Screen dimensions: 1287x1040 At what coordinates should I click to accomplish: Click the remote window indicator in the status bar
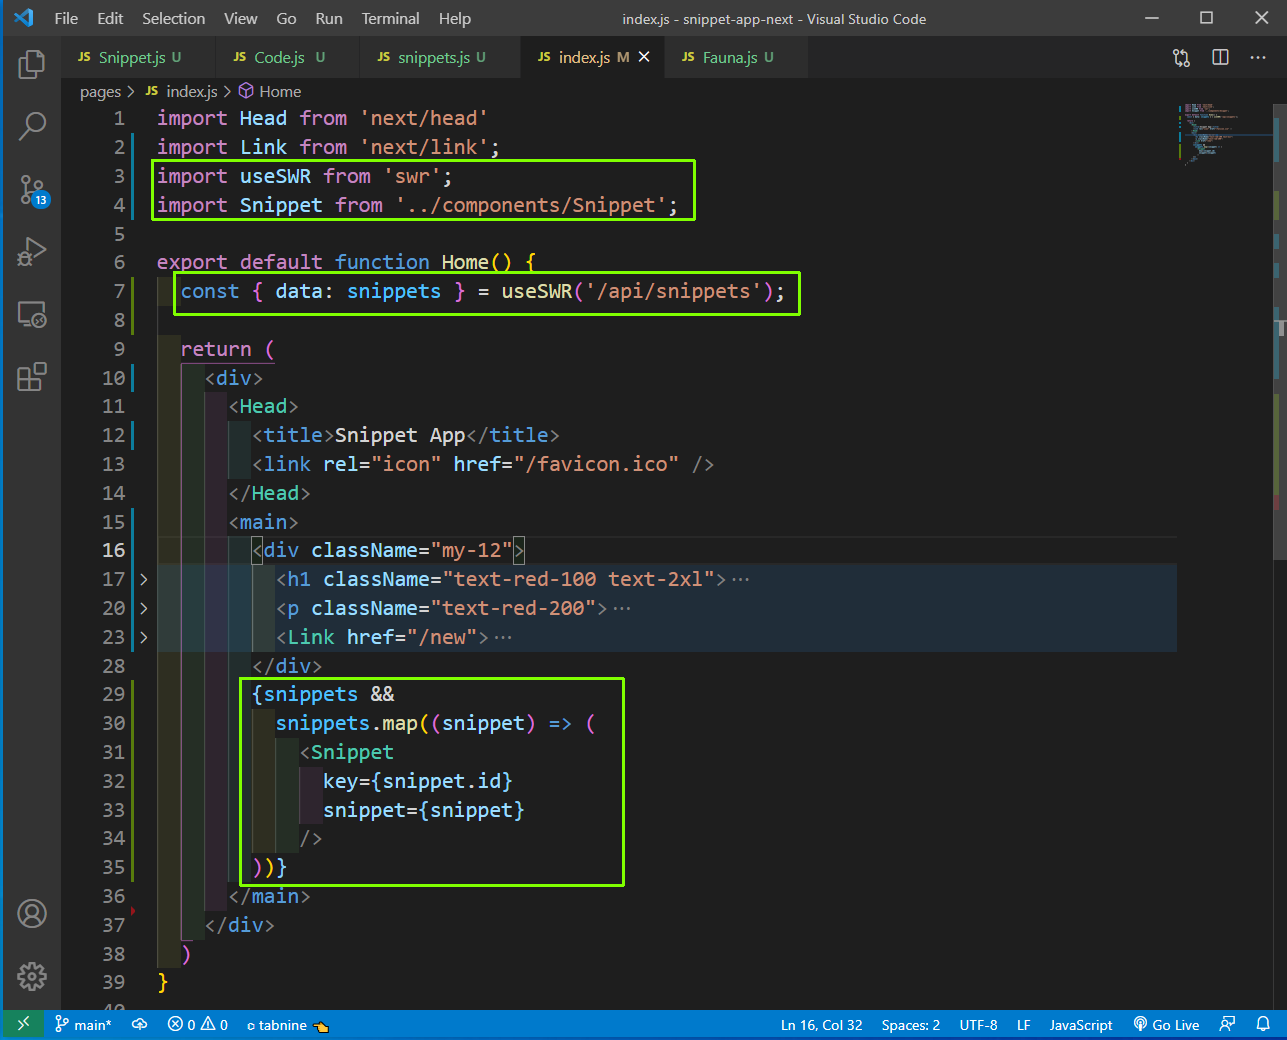coord(23,1024)
